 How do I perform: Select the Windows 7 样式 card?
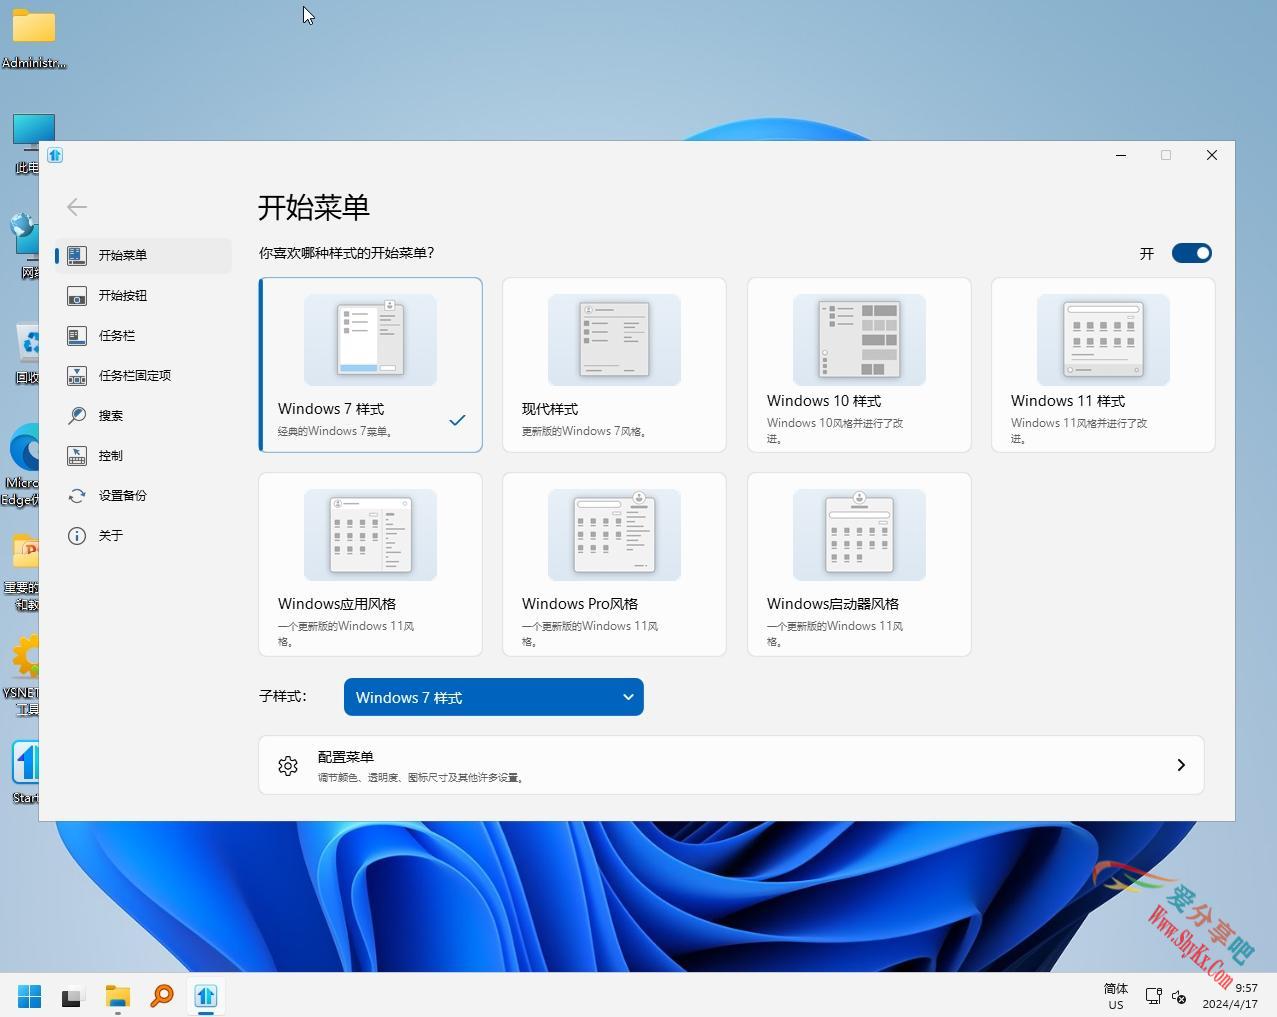point(371,365)
